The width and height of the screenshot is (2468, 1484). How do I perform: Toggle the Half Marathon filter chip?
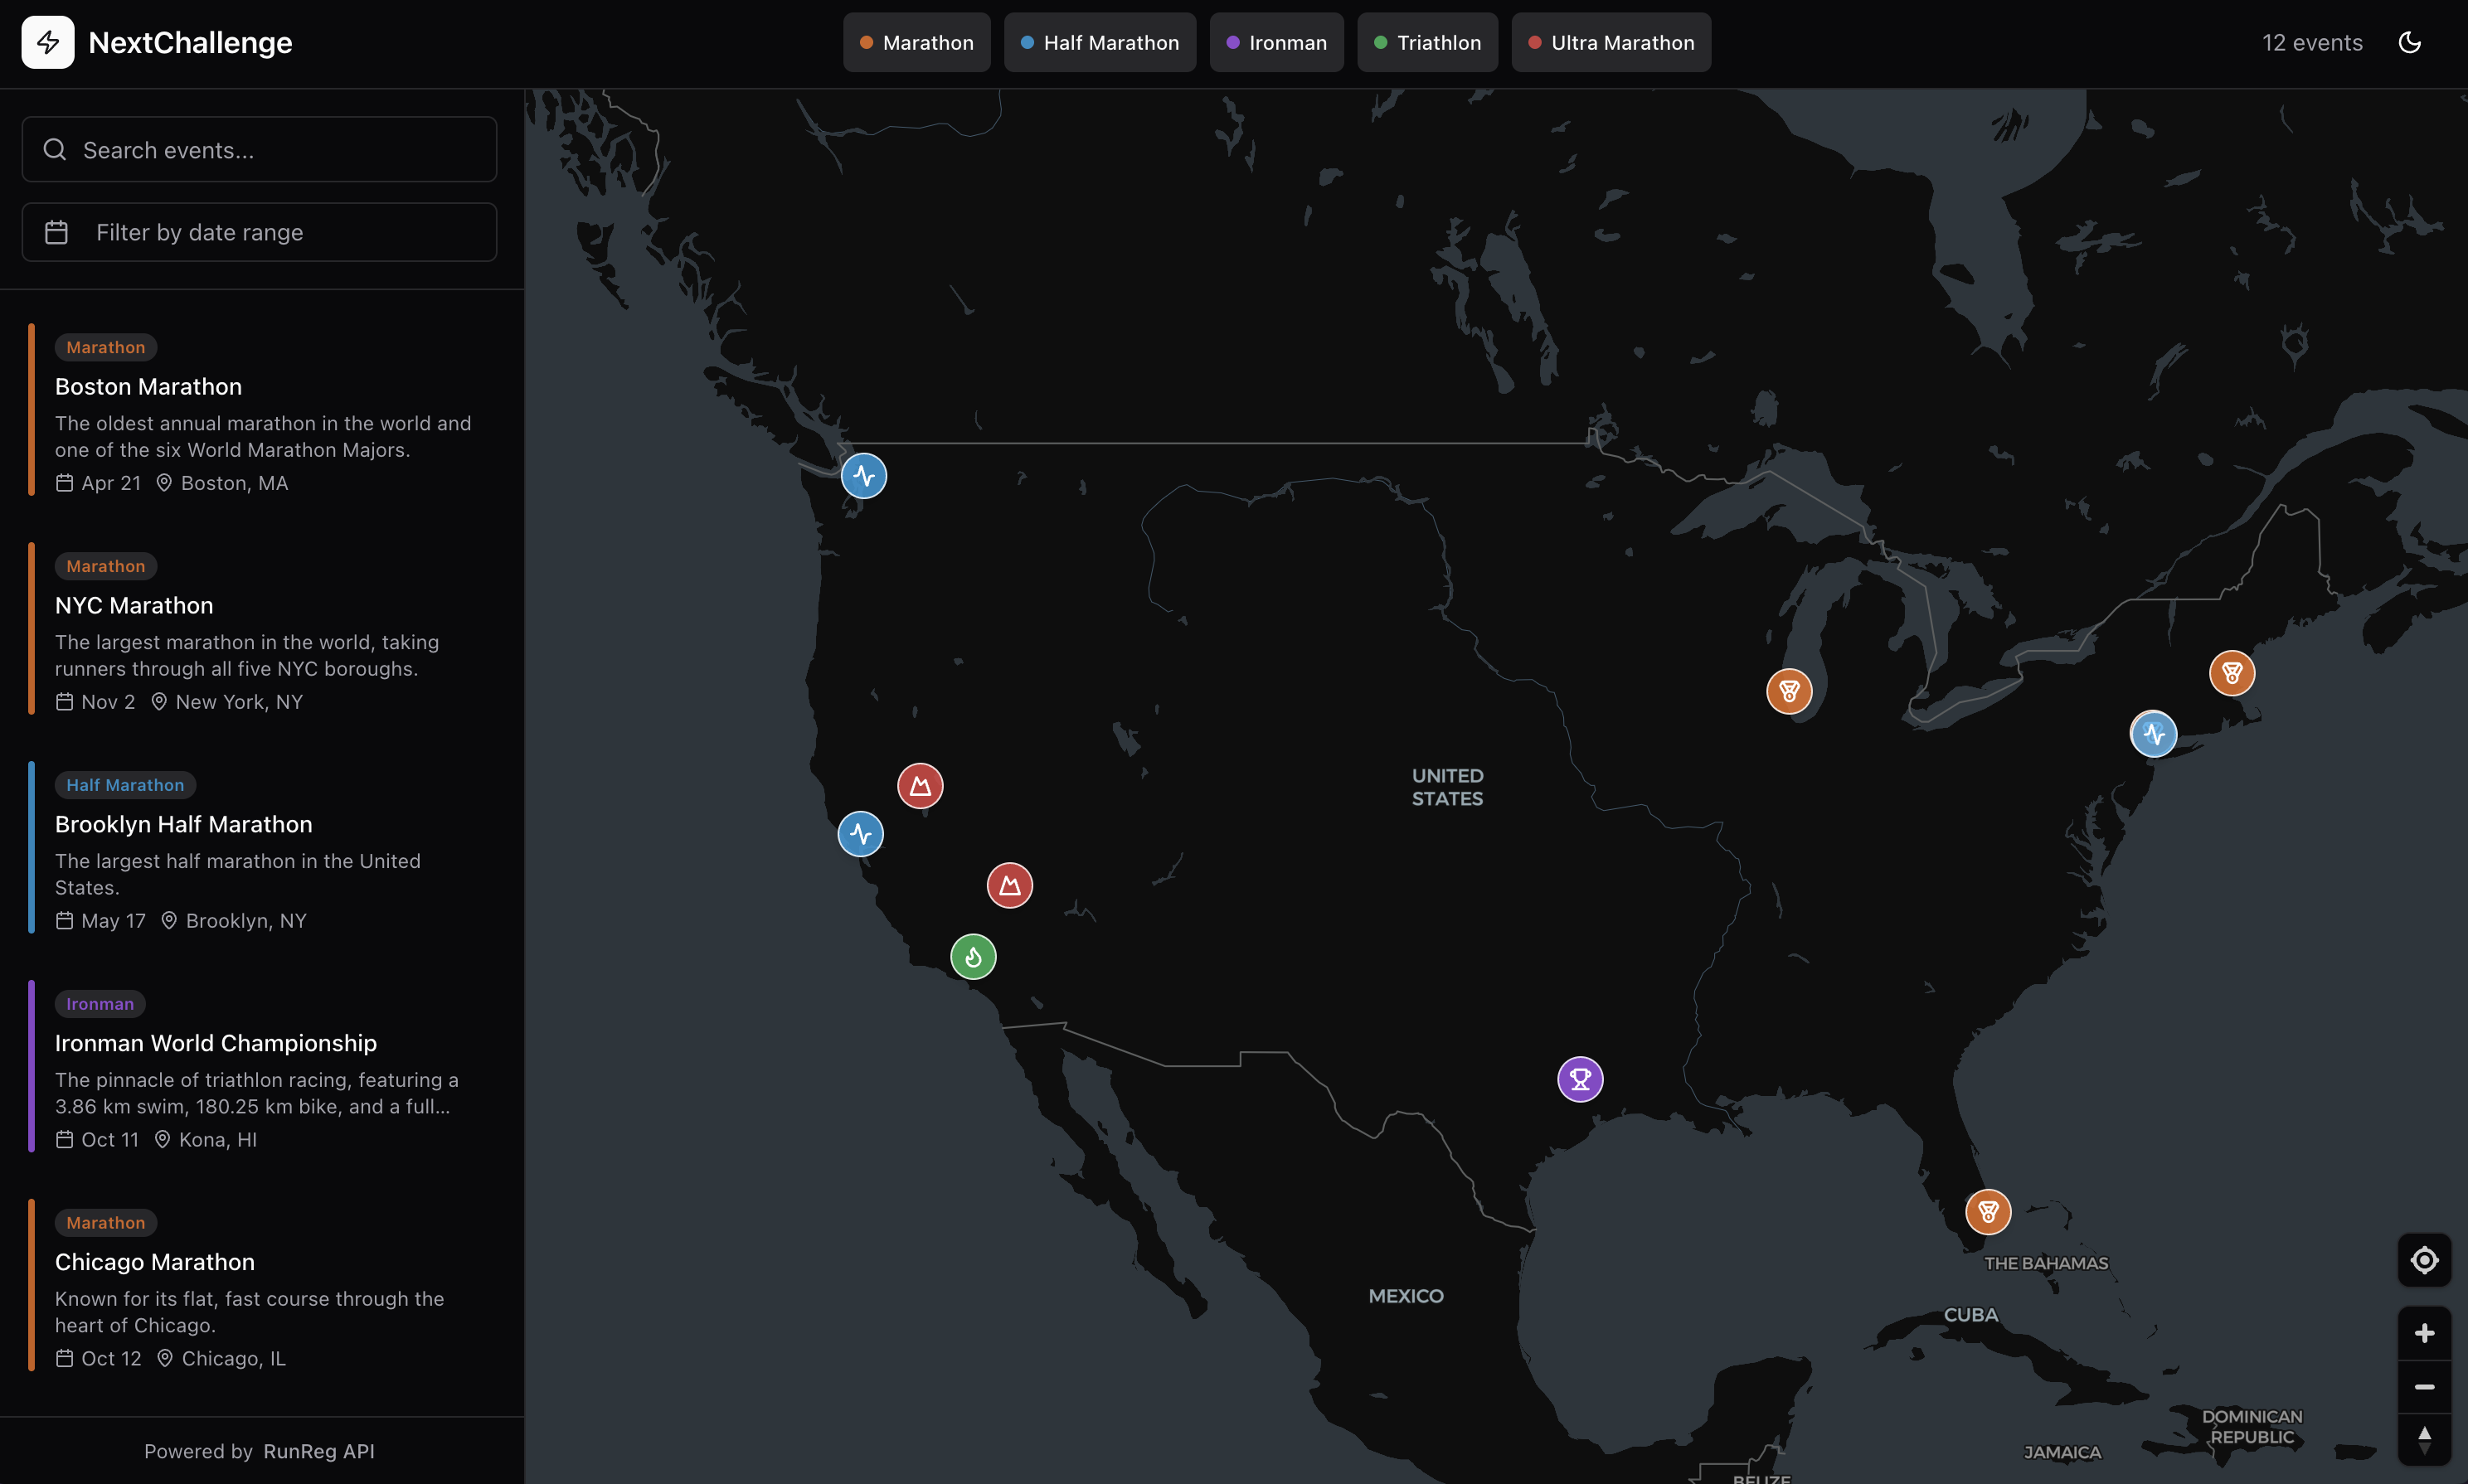click(x=1099, y=42)
